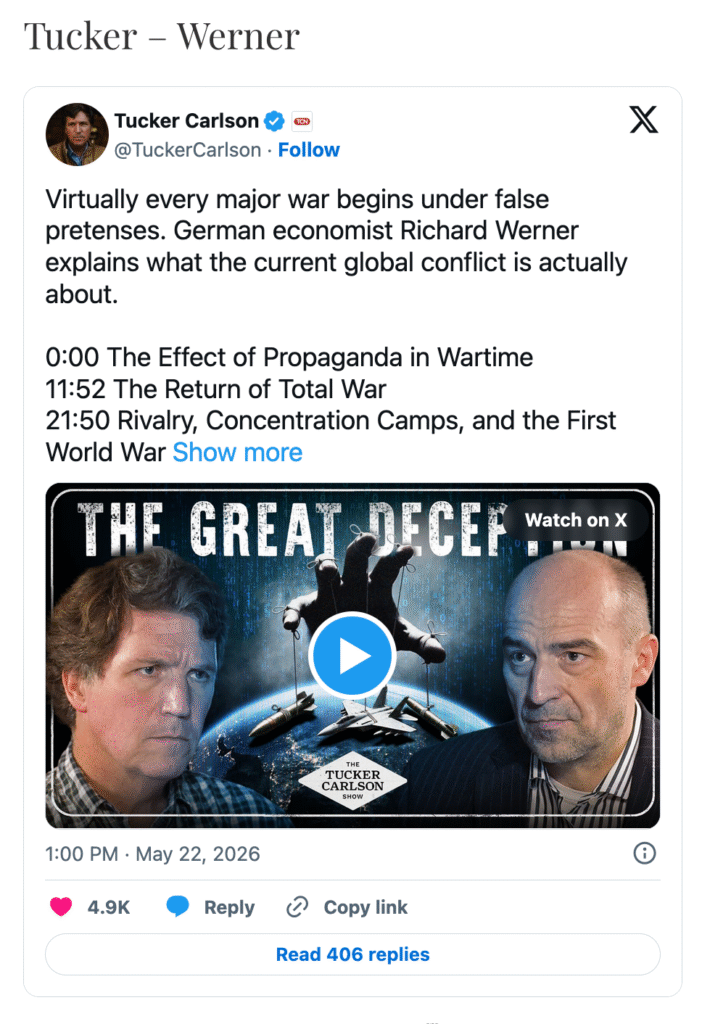The image size is (702, 1024).
Task: Click the Watch on X button
Action: click(575, 520)
